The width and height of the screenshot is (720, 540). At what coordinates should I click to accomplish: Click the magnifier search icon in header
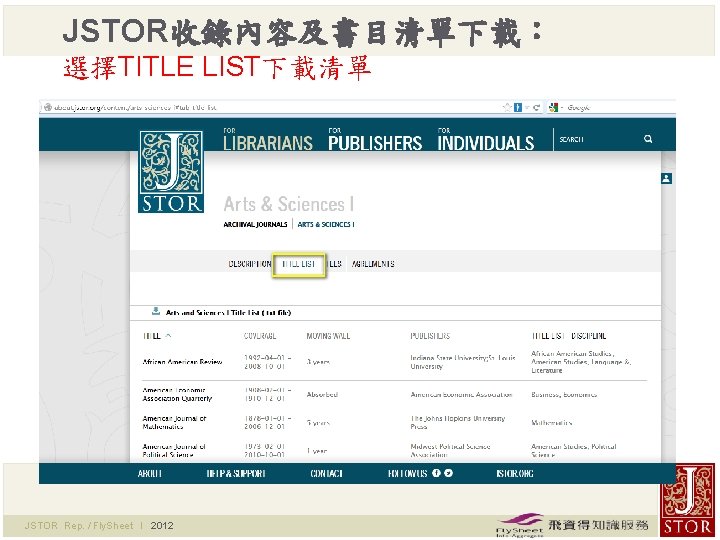[648, 139]
